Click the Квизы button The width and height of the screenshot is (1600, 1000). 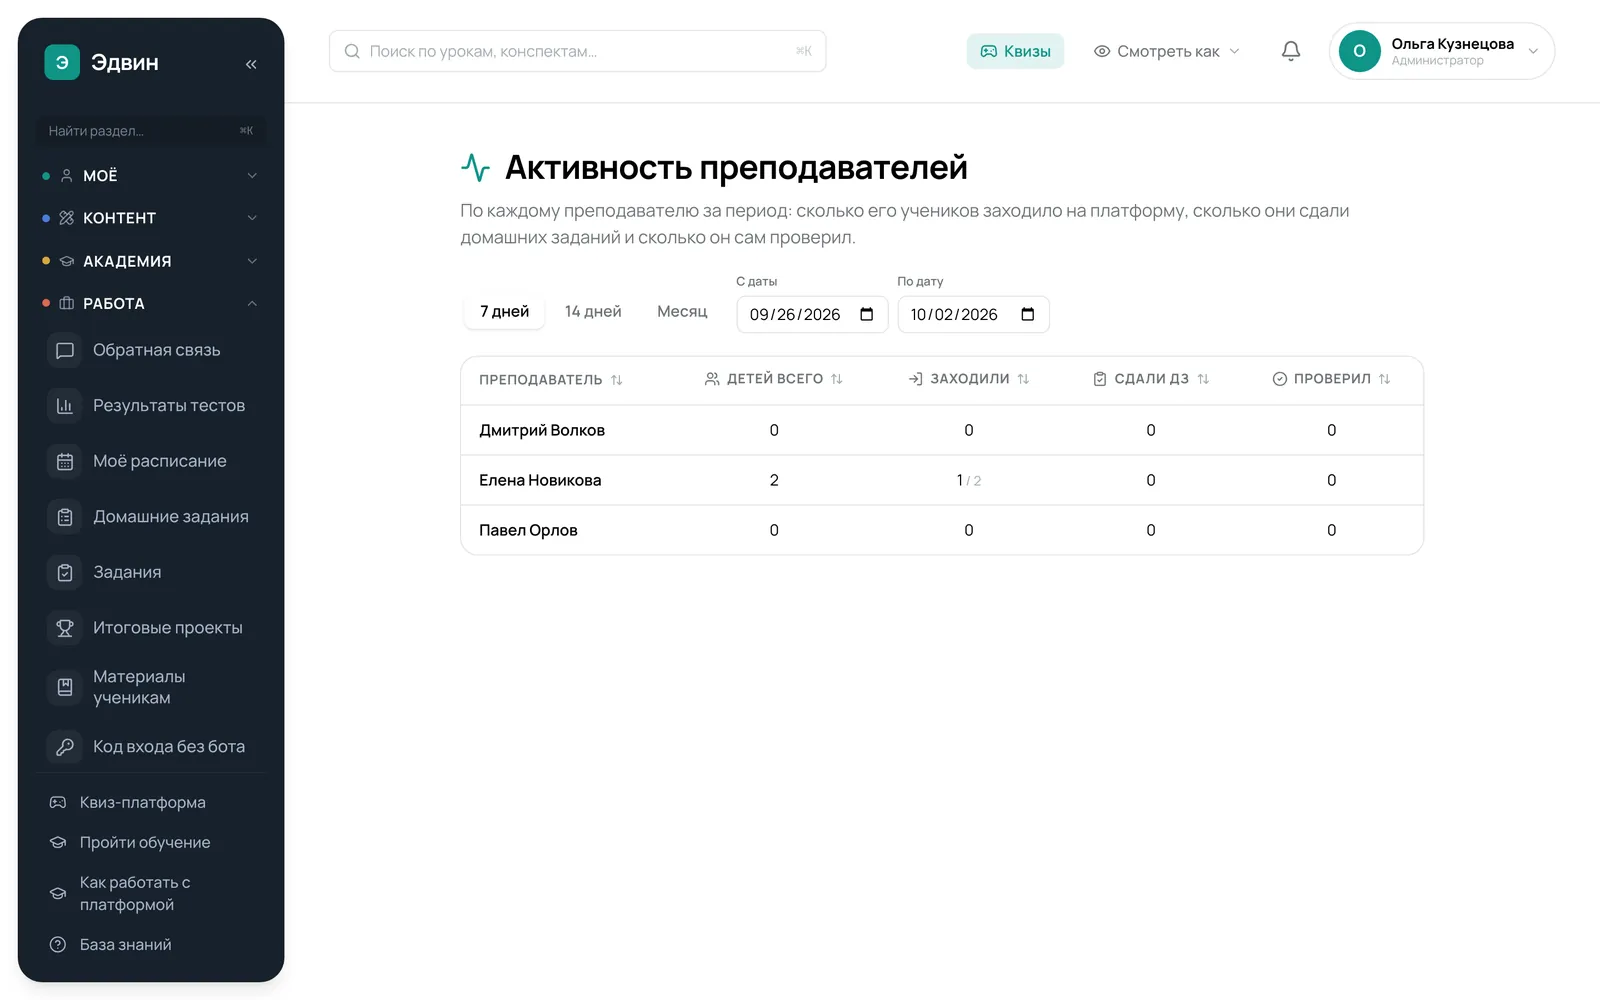click(1015, 51)
